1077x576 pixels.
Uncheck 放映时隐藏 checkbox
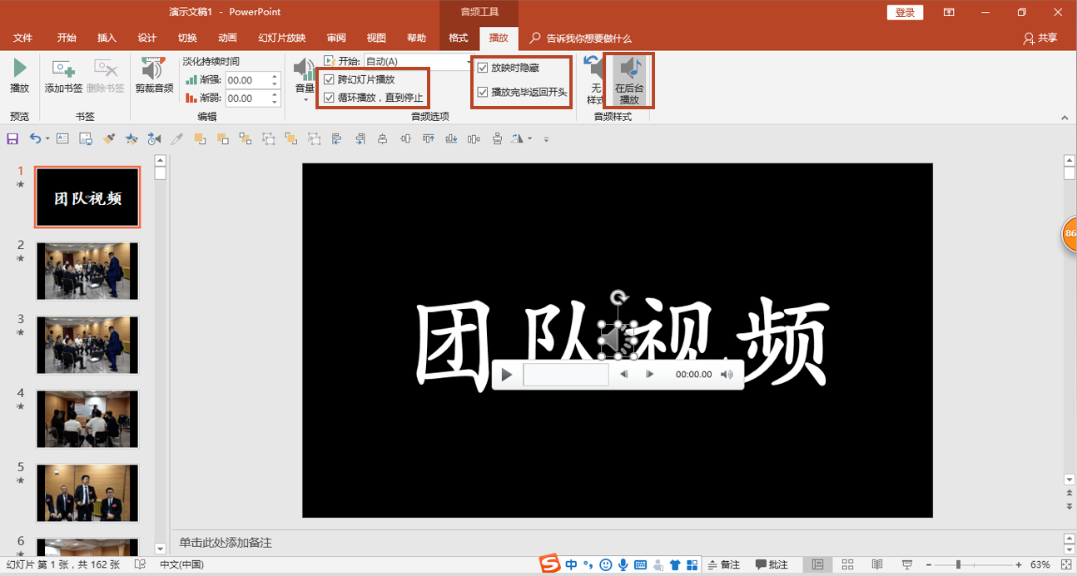tap(485, 68)
